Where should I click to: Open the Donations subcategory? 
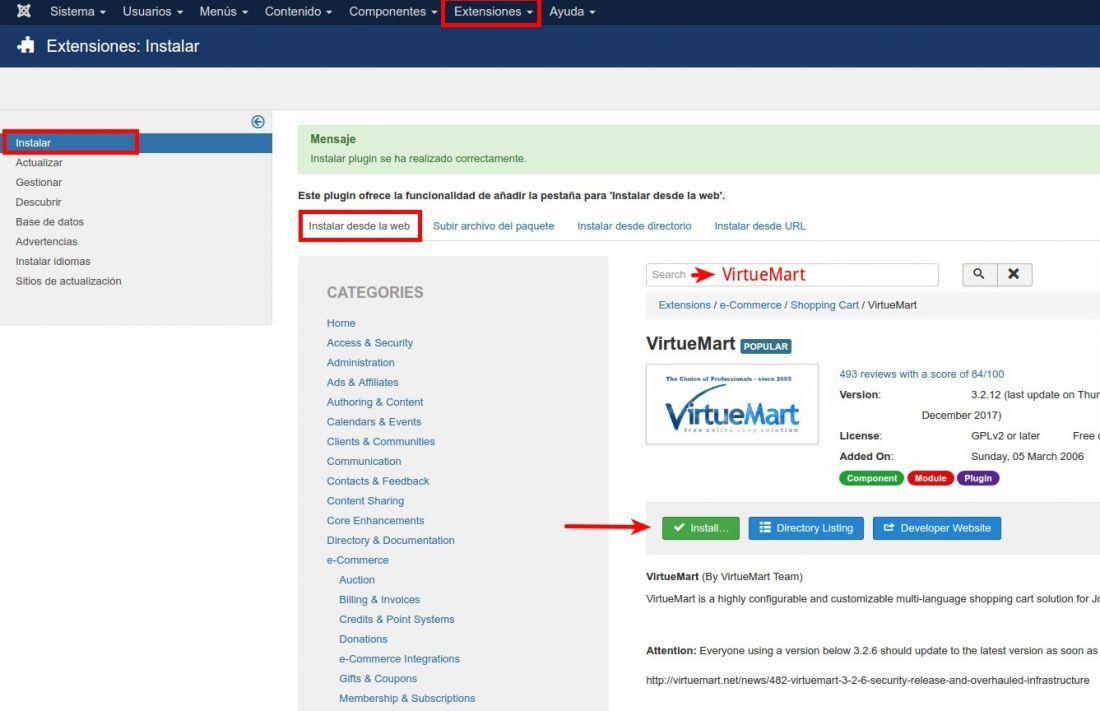(x=363, y=639)
